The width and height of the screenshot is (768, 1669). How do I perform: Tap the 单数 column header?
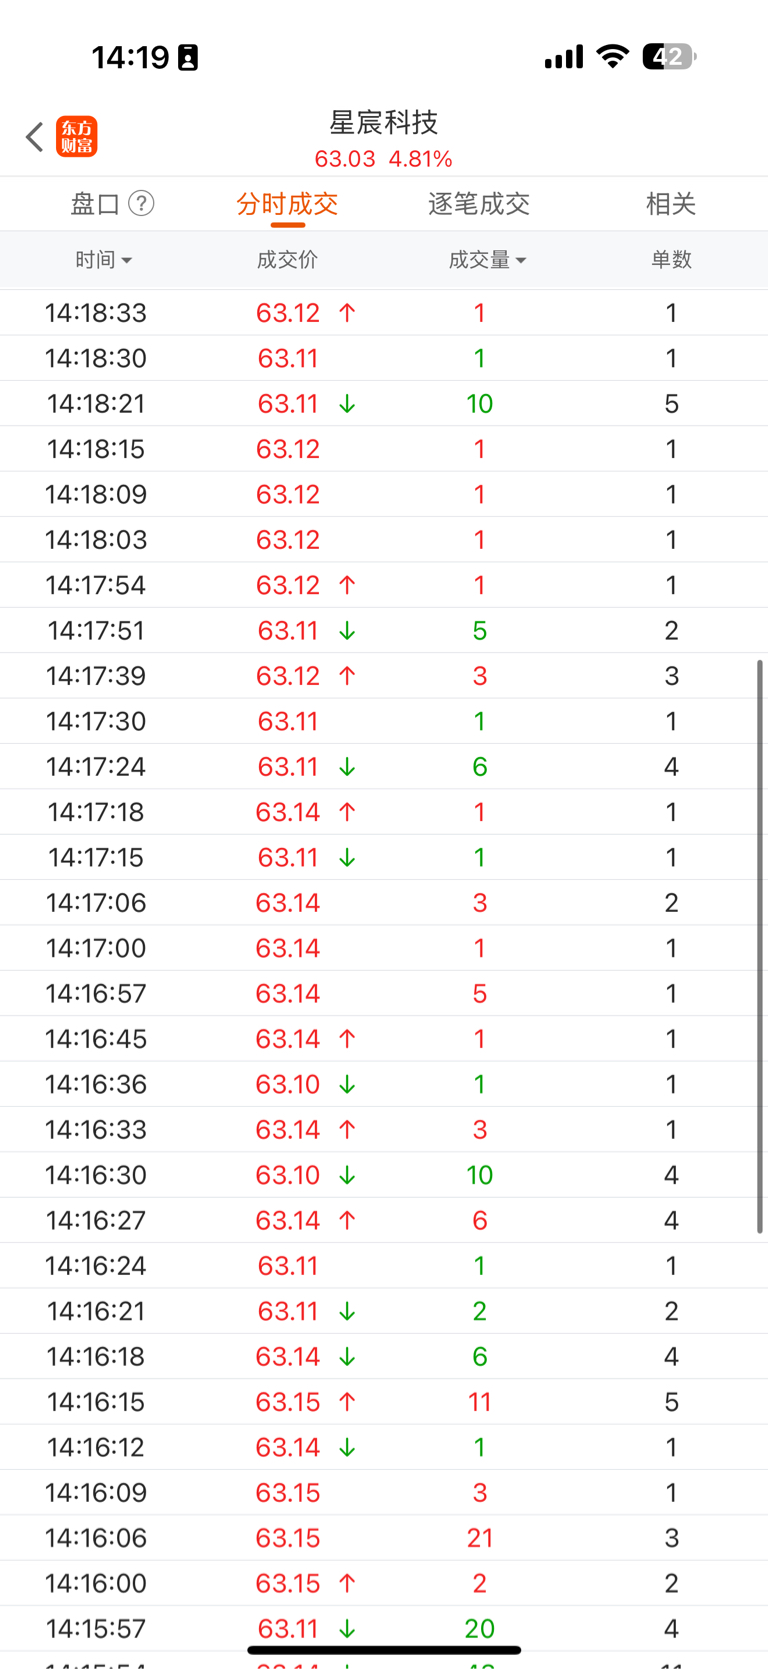click(671, 260)
